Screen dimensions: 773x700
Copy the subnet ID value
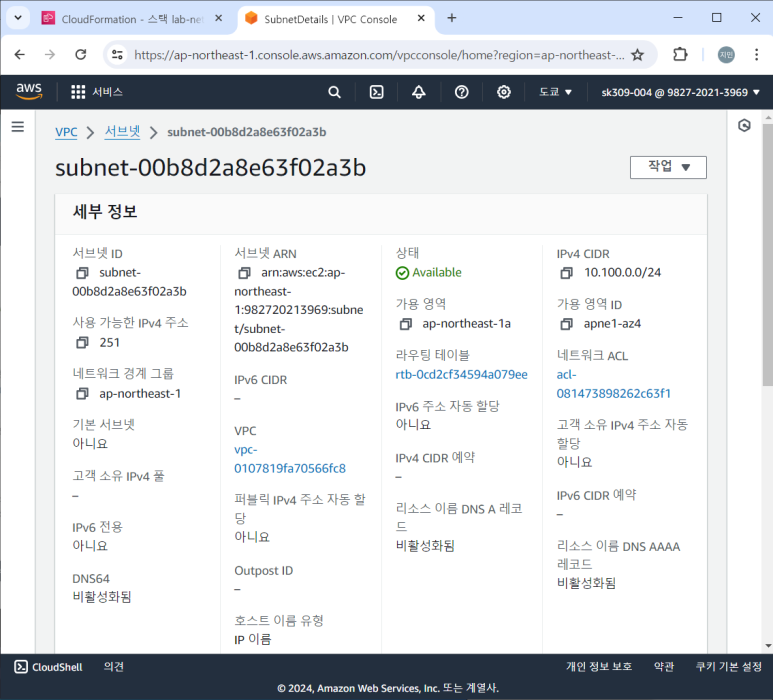[x=82, y=273]
